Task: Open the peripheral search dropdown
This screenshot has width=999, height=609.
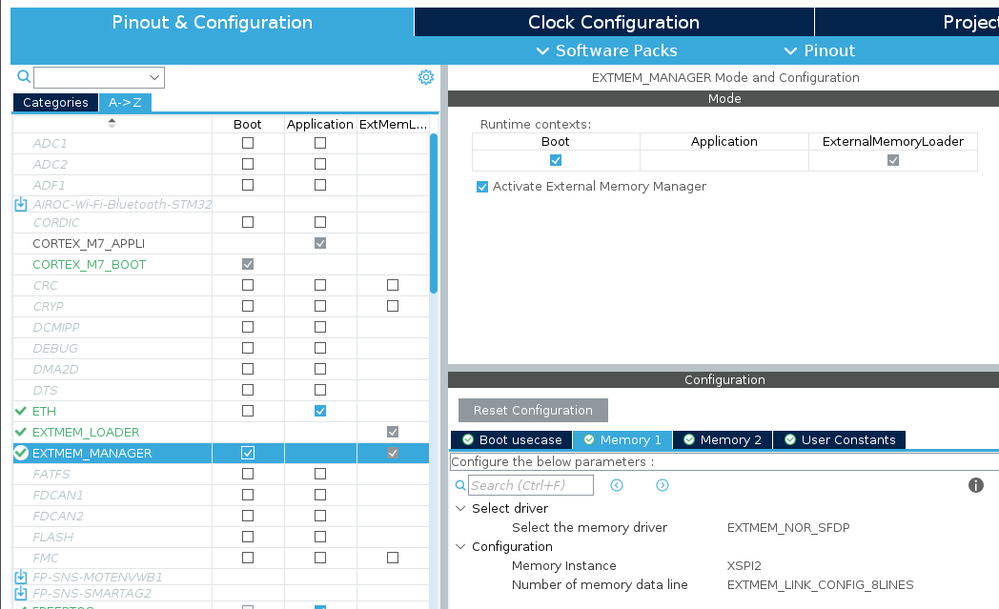Action: (x=154, y=77)
